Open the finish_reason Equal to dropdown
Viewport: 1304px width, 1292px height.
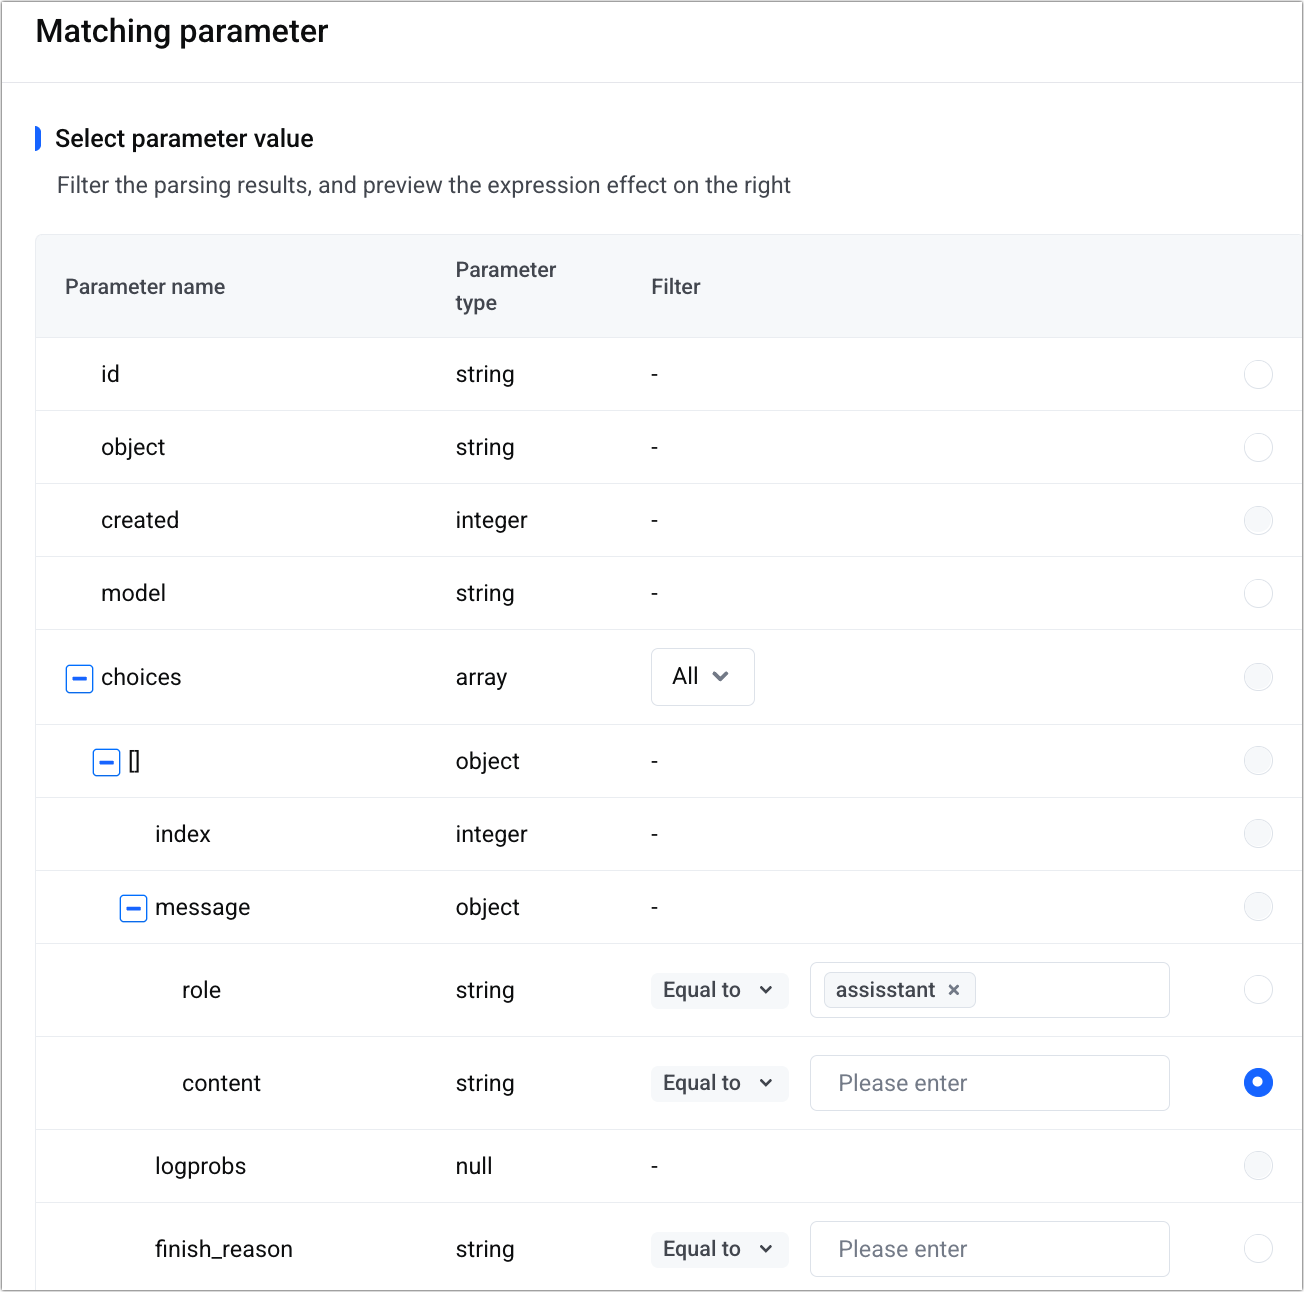[x=719, y=1249]
